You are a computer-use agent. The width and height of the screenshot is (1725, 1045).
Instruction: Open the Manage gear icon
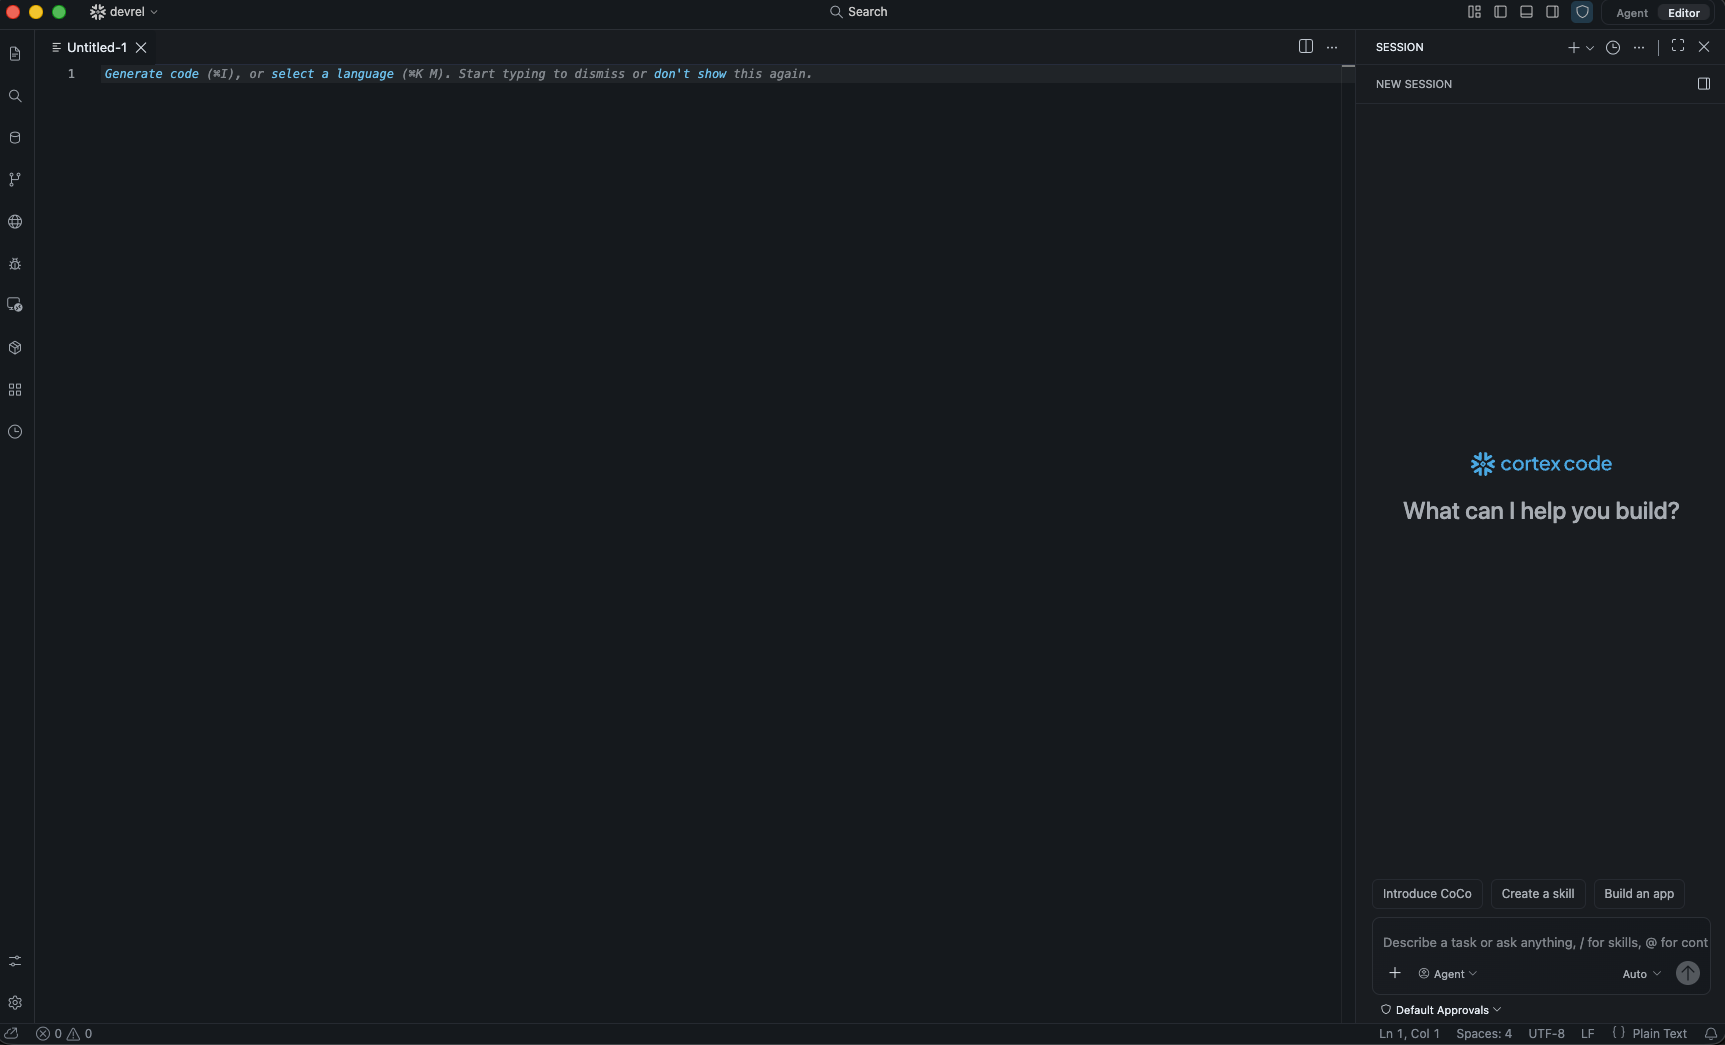(x=15, y=1003)
